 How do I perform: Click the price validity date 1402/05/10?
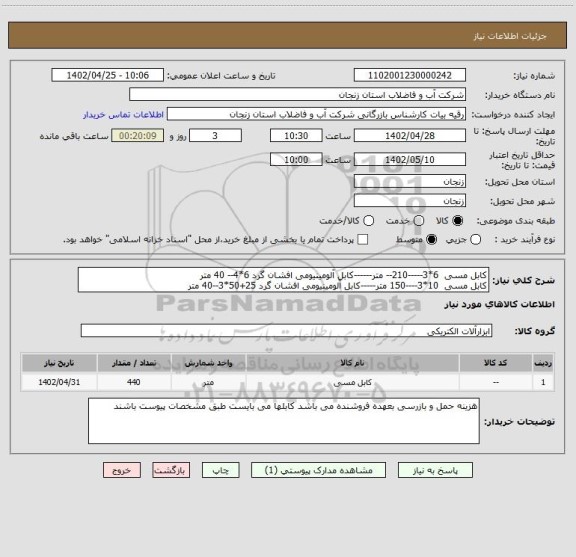[410, 159]
